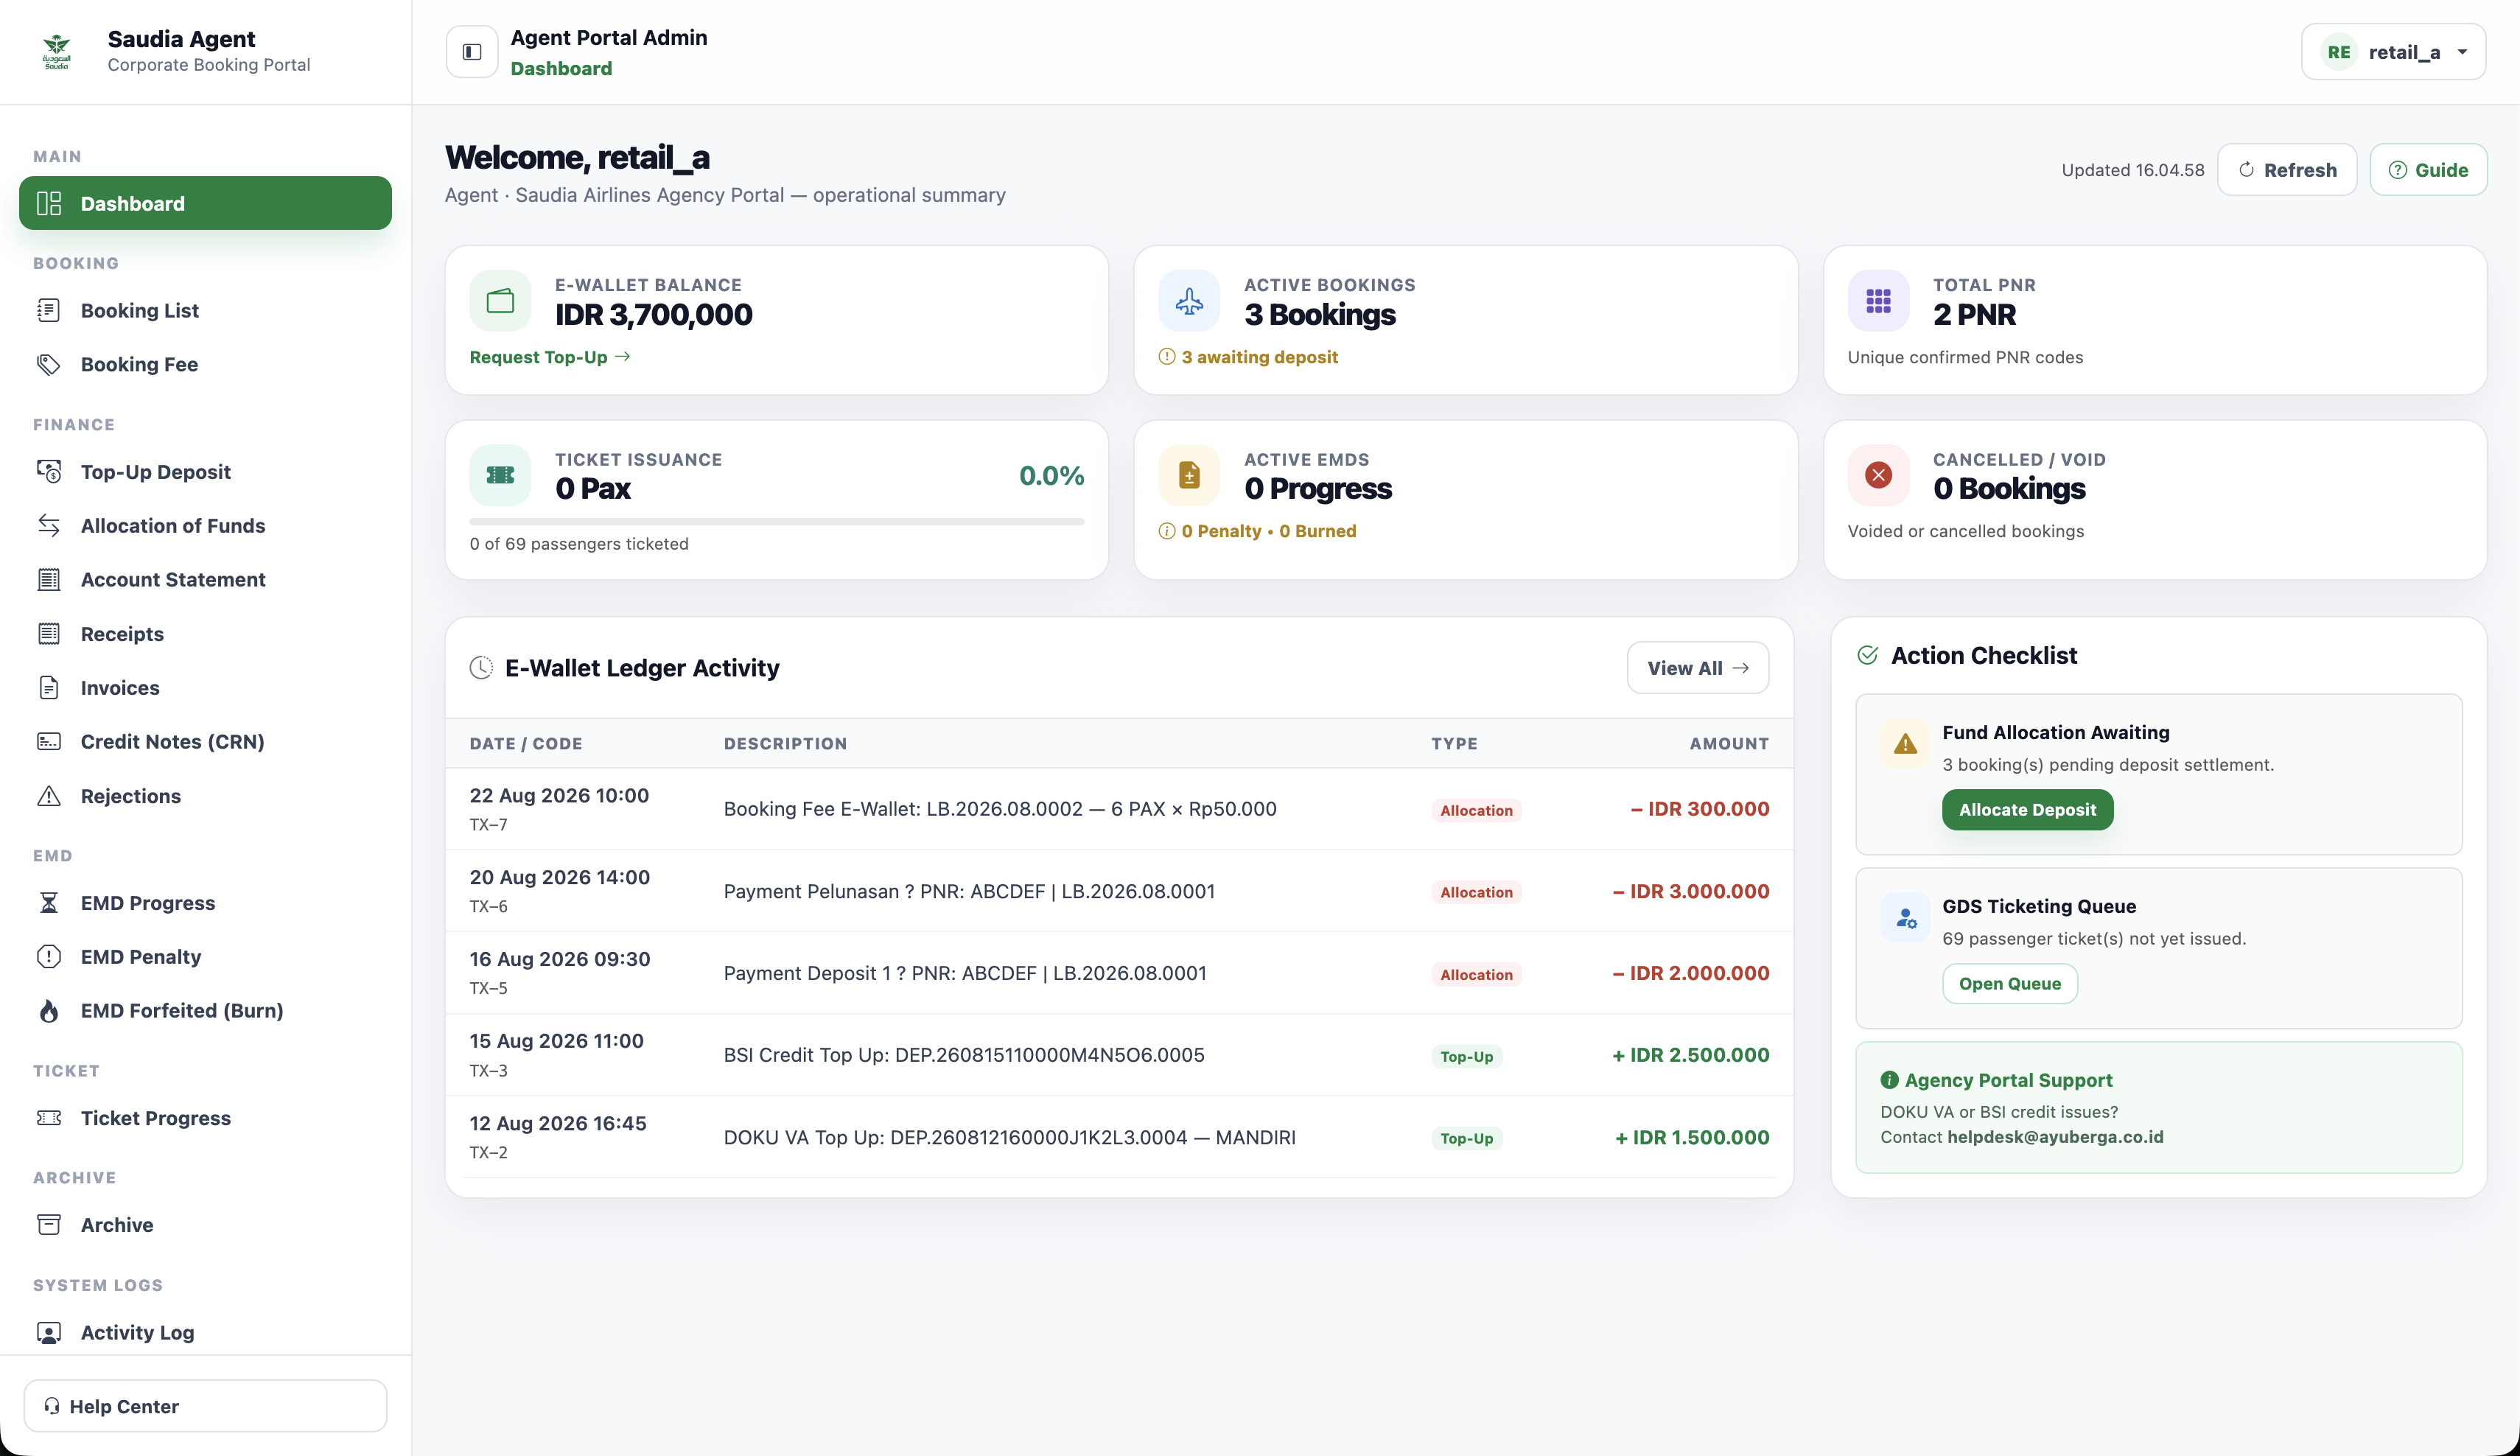Expand the retail_a user dropdown

click(2393, 52)
